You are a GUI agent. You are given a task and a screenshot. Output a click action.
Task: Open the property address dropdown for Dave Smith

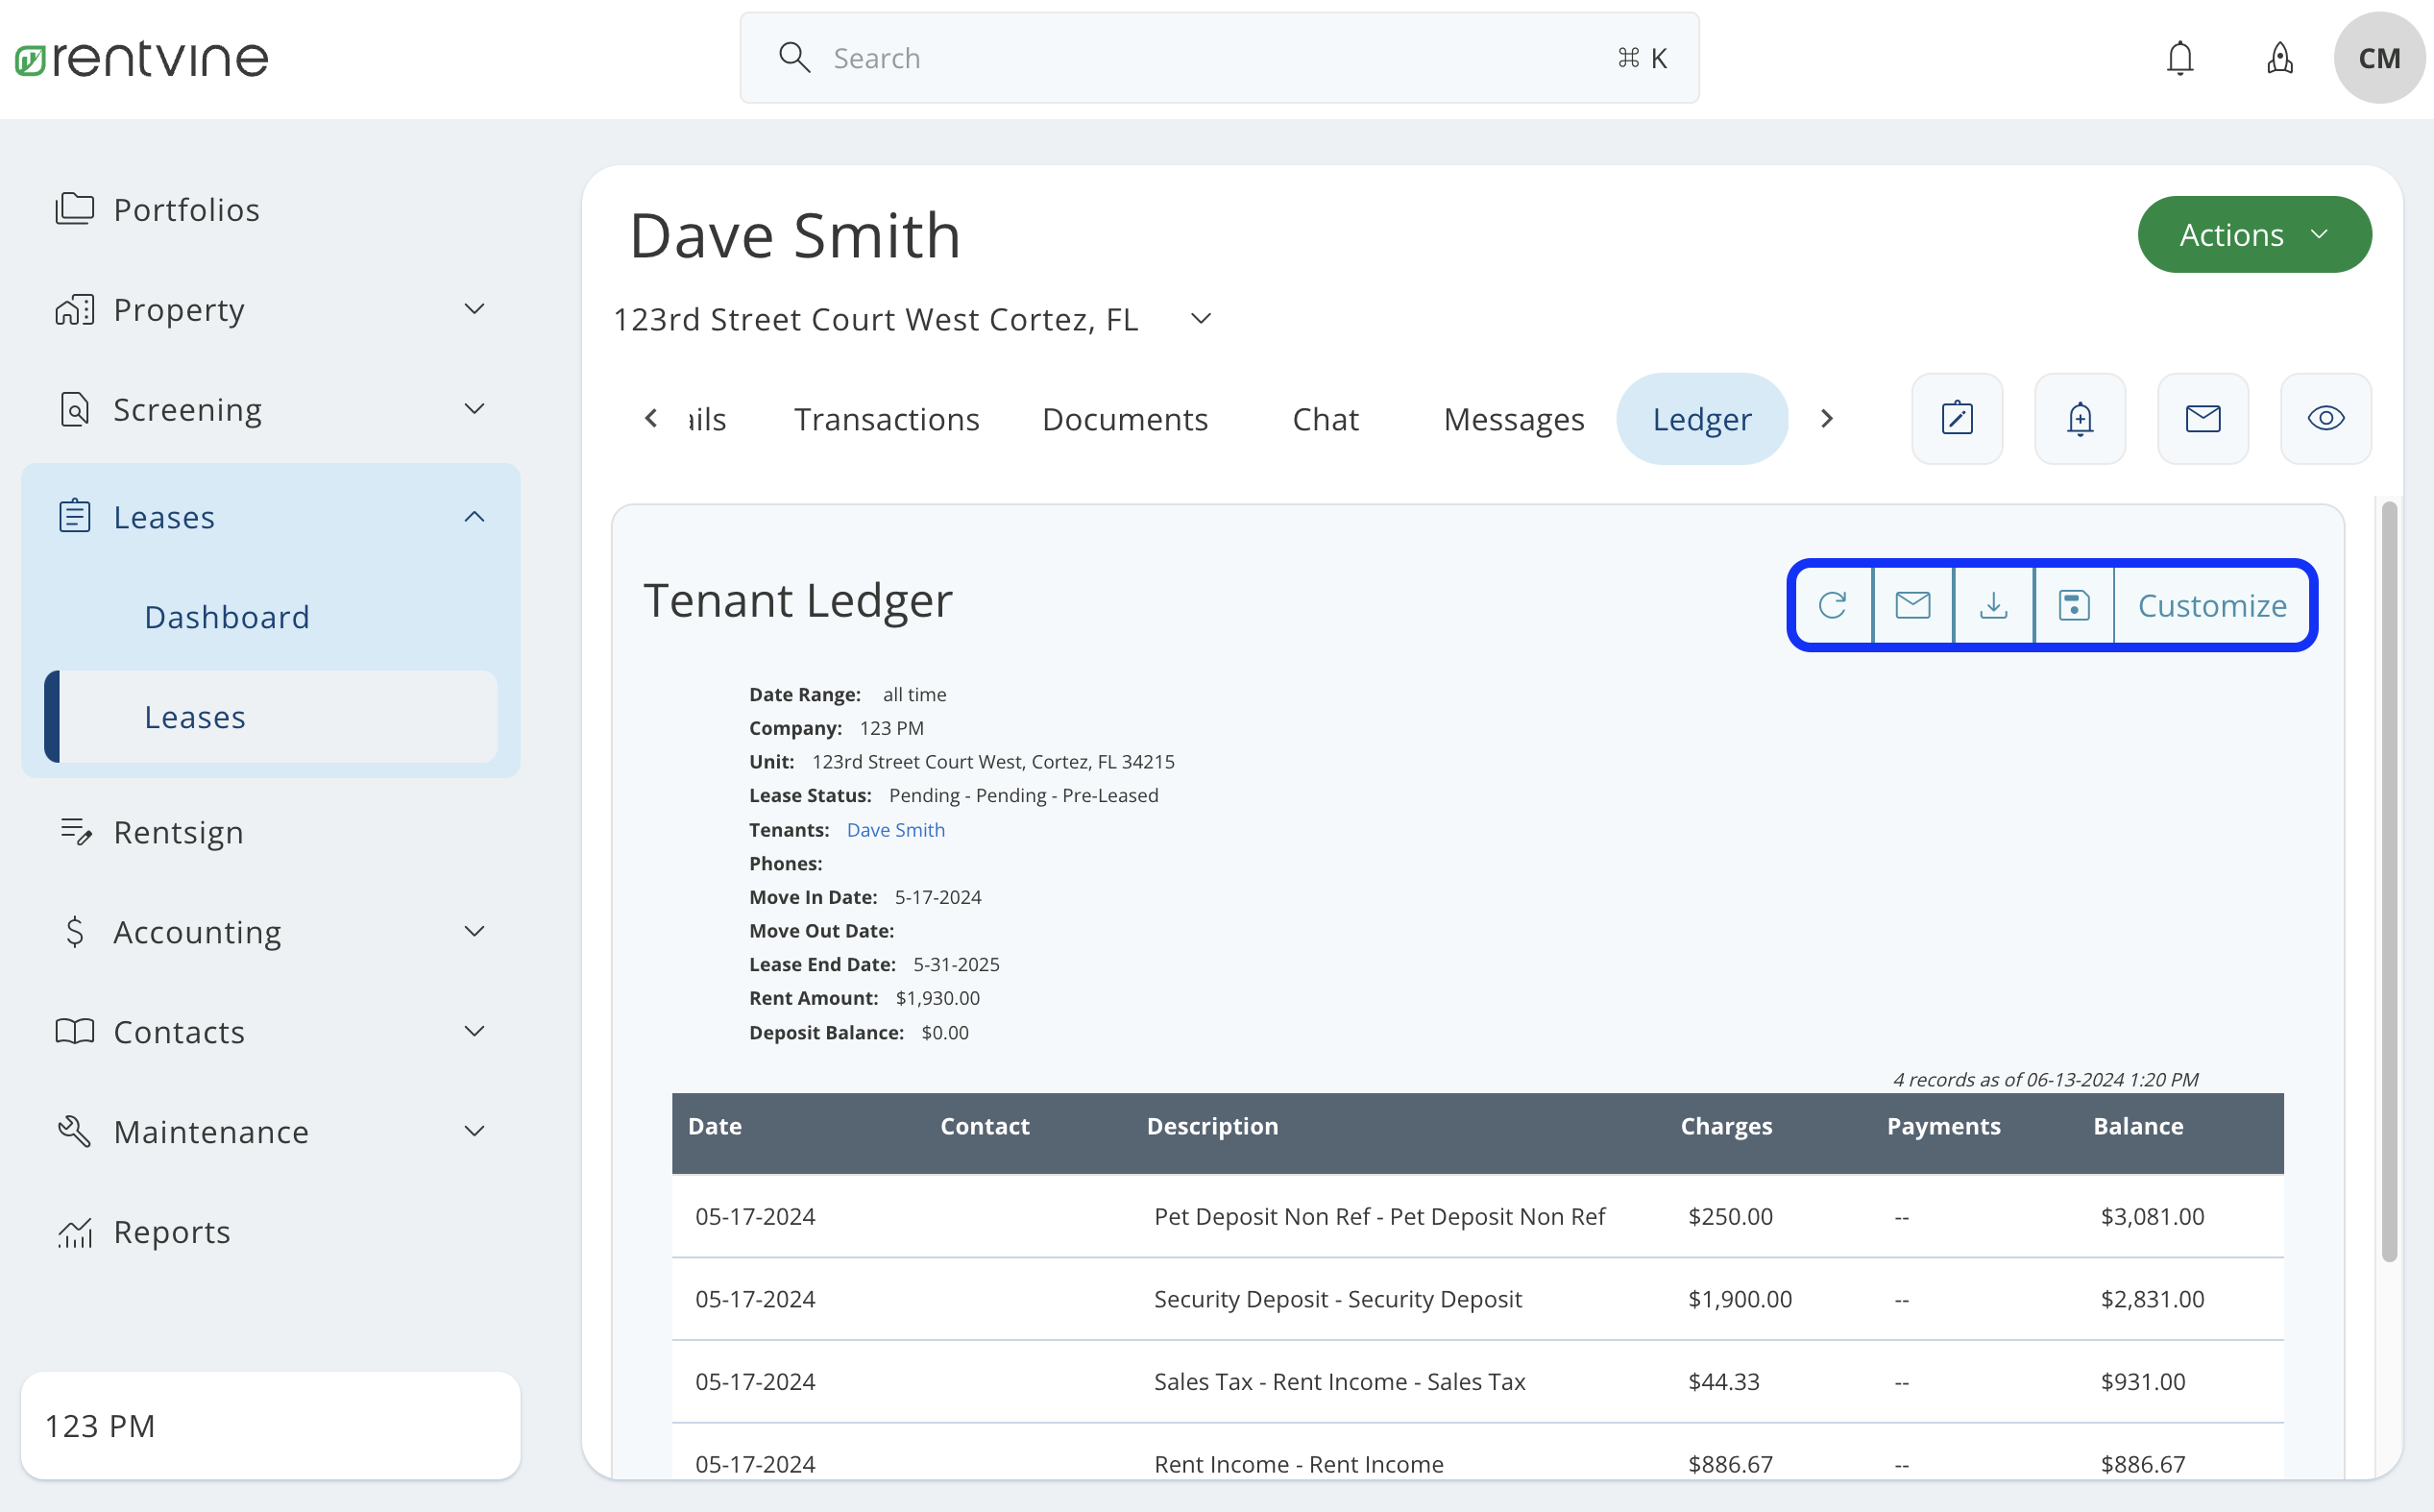pos(1200,319)
